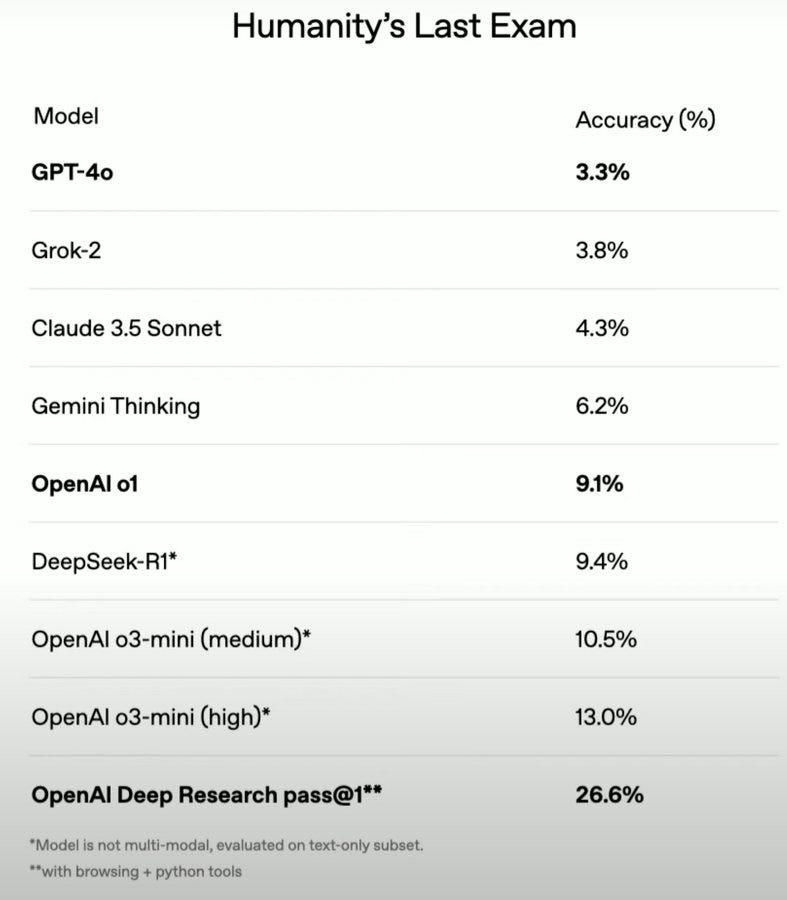Click the 13.0% accuracy value
The width and height of the screenshot is (787, 900).
(606, 717)
